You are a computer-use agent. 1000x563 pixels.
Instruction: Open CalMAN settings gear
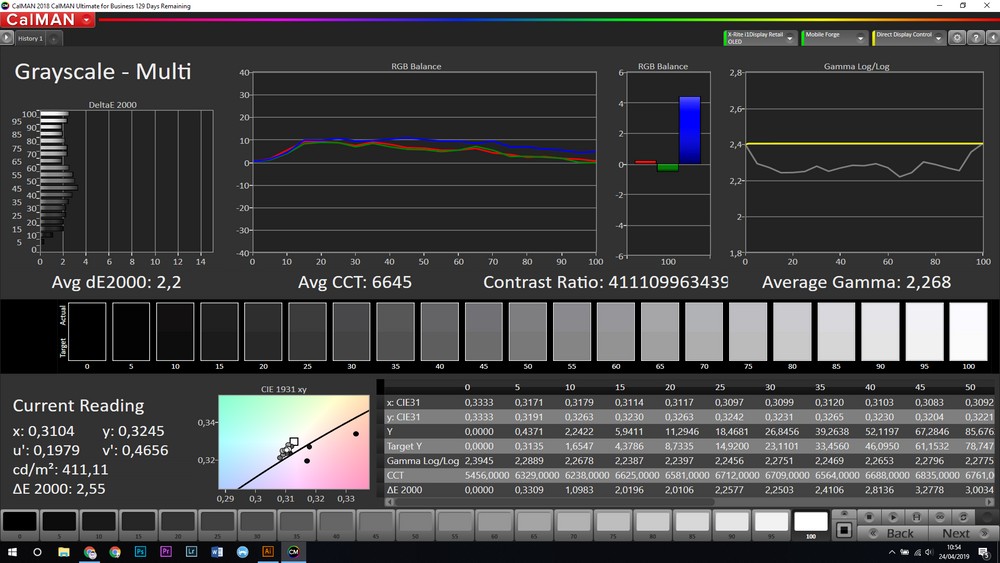[957, 38]
